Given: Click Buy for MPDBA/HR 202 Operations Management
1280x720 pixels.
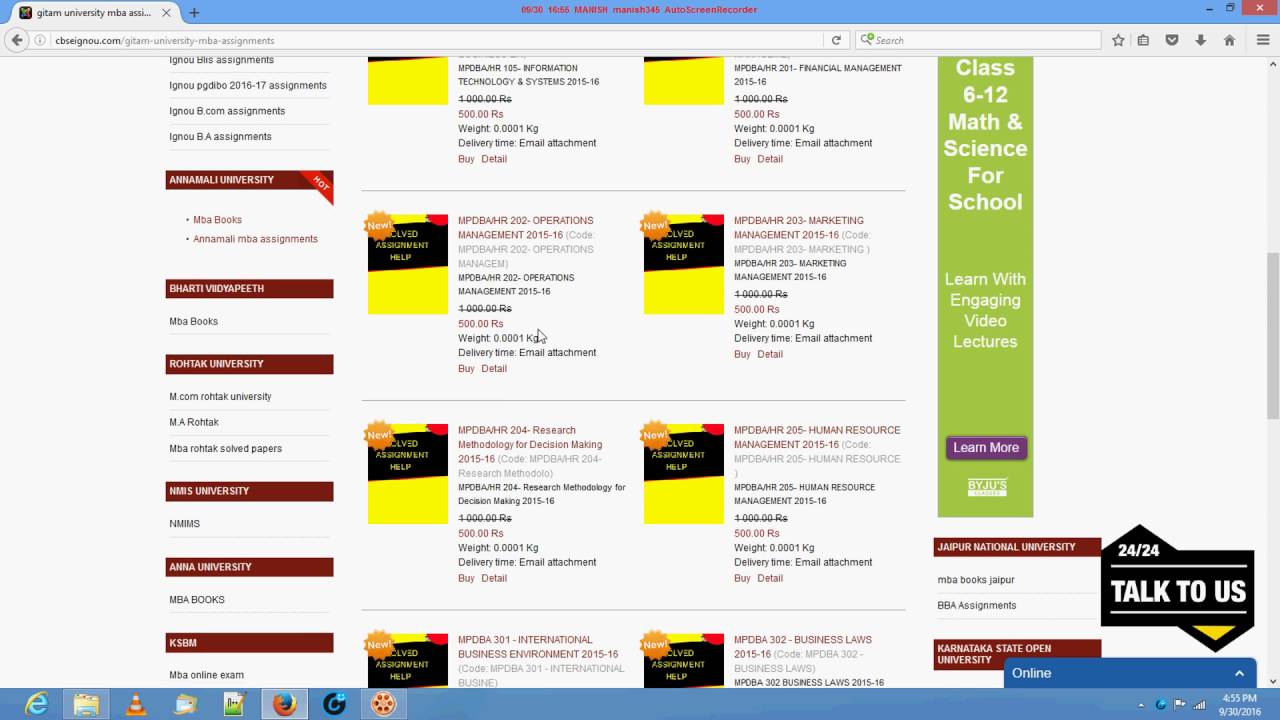Looking at the screenshot, I should pyautogui.click(x=466, y=369).
